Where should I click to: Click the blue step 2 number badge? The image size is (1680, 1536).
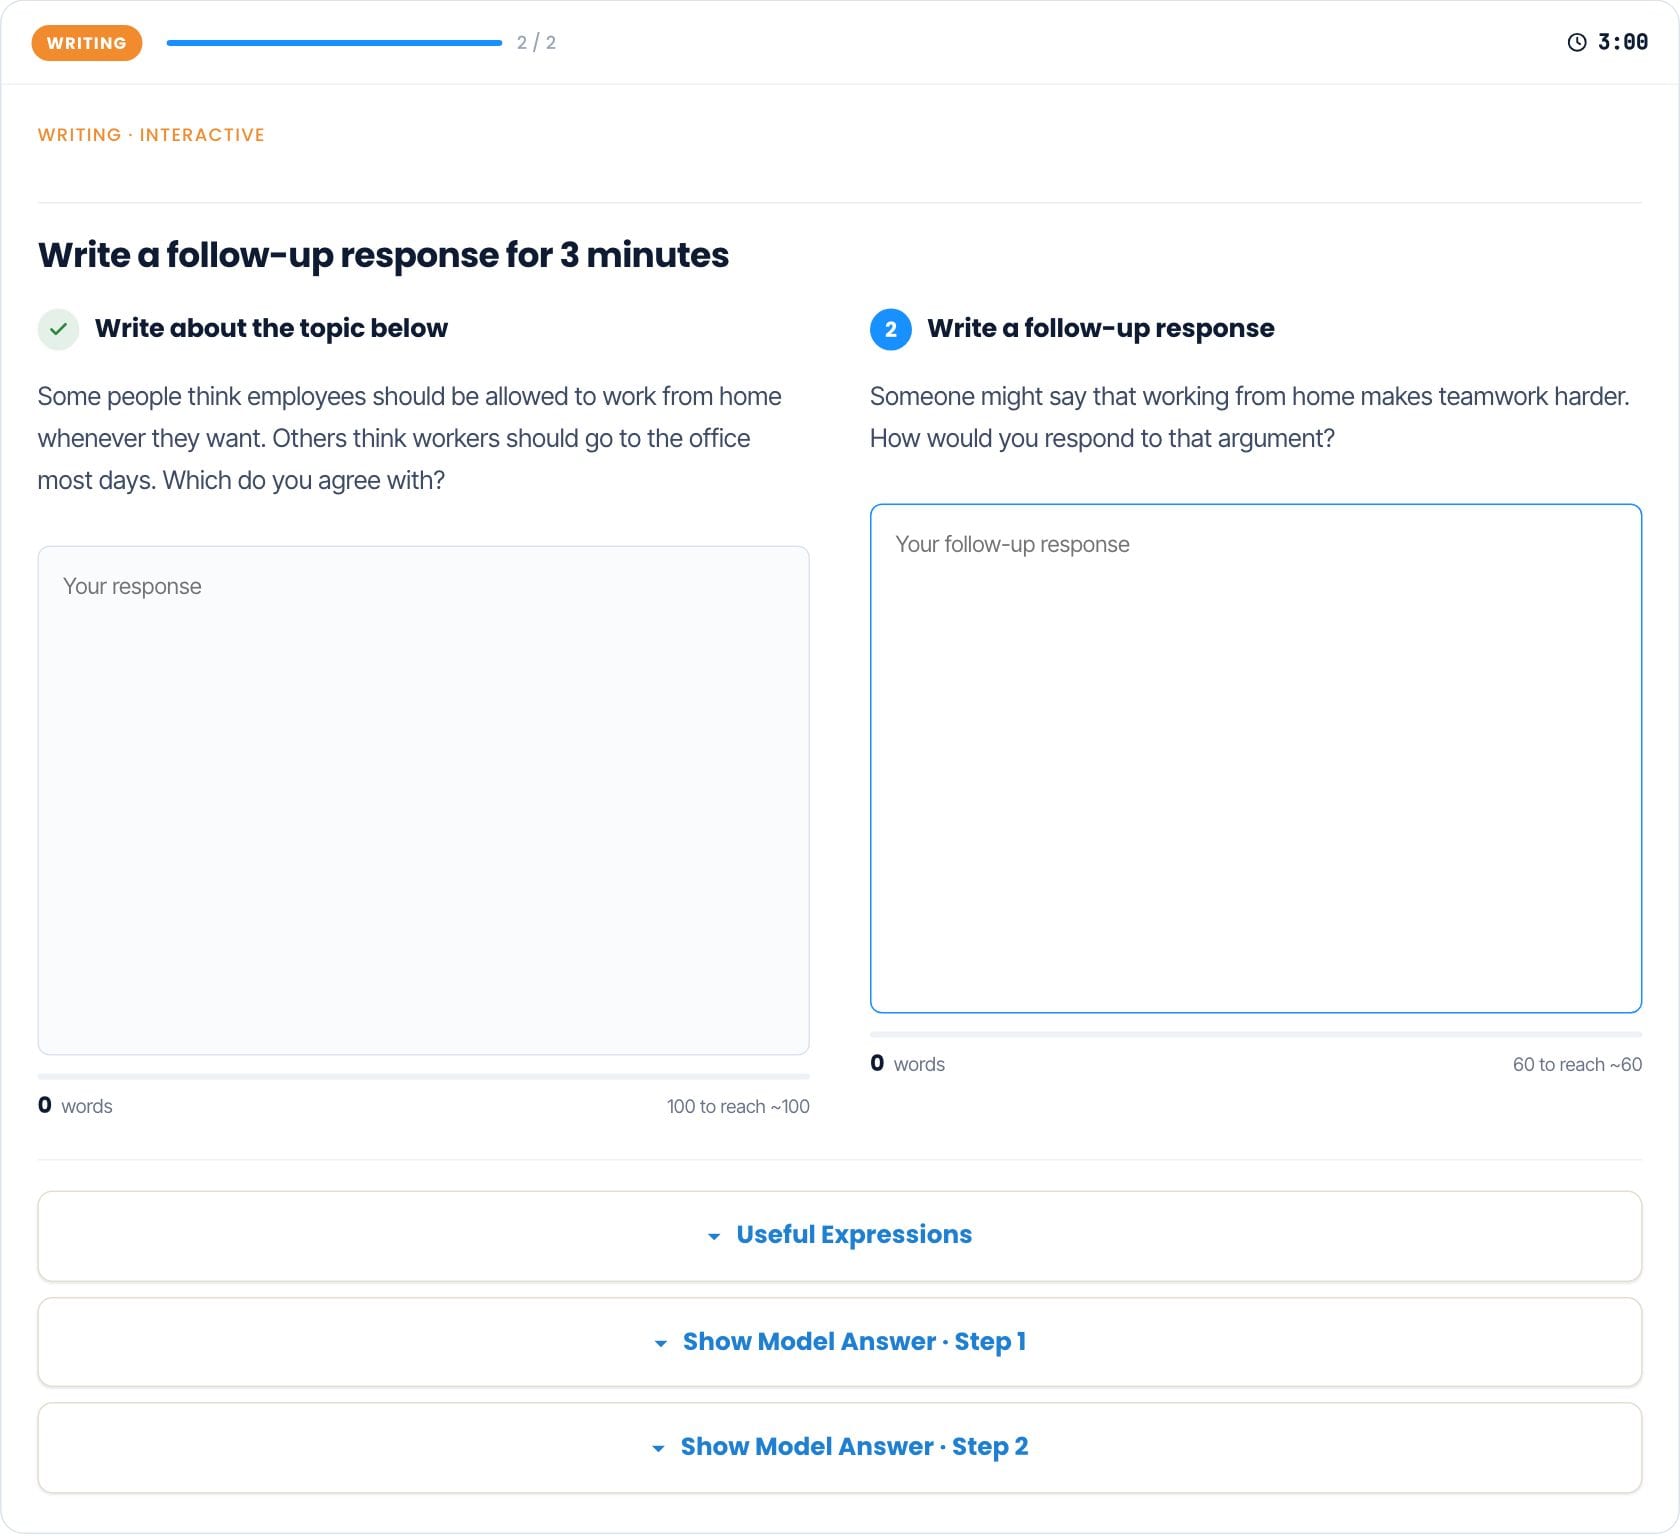click(x=890, y=329)
